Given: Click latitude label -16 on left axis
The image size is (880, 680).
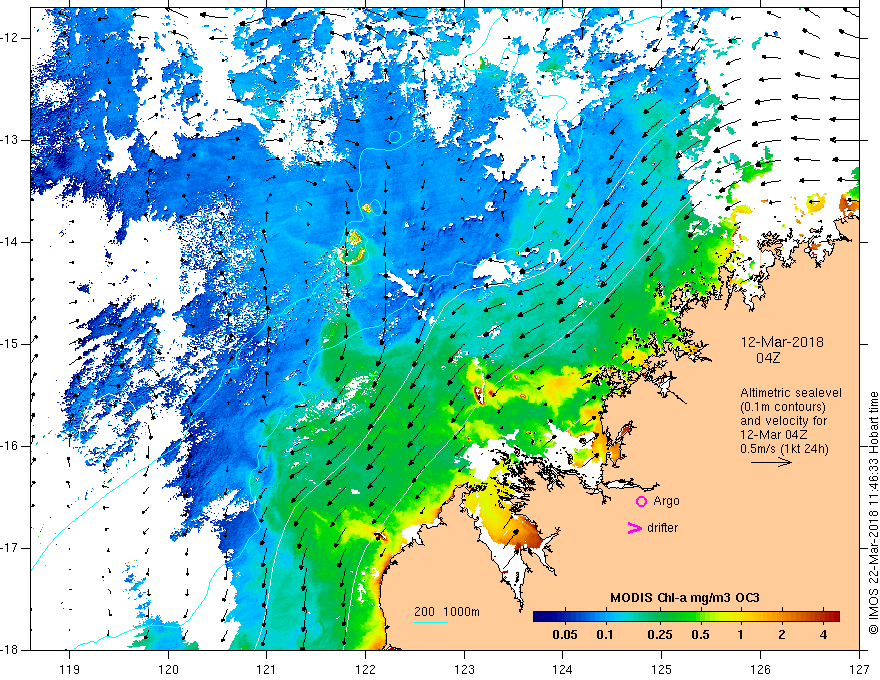Looking at the screenshot, I should click(x=10, y=446).
